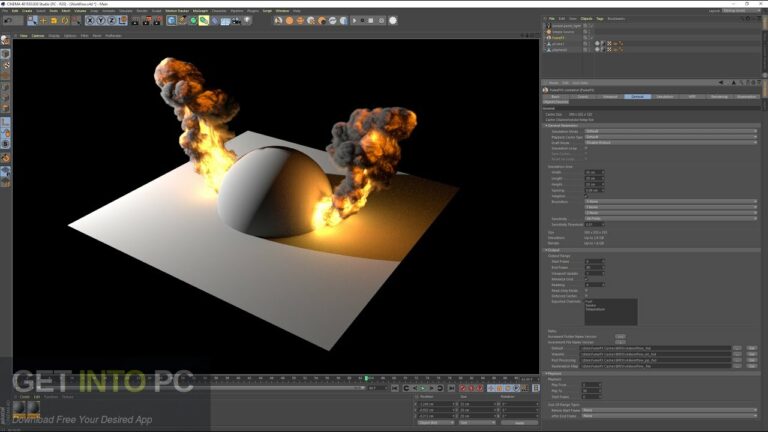Click the plugin play simulation icon
Screen dimensions: 768x432
click(354, 21)
